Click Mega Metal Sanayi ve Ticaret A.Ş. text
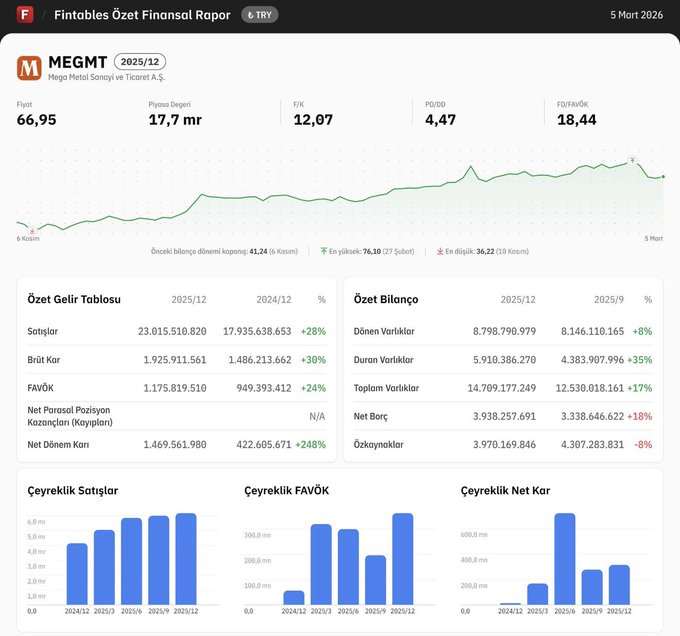The height and width of the screenshot is (636, 680). (106, 77)
